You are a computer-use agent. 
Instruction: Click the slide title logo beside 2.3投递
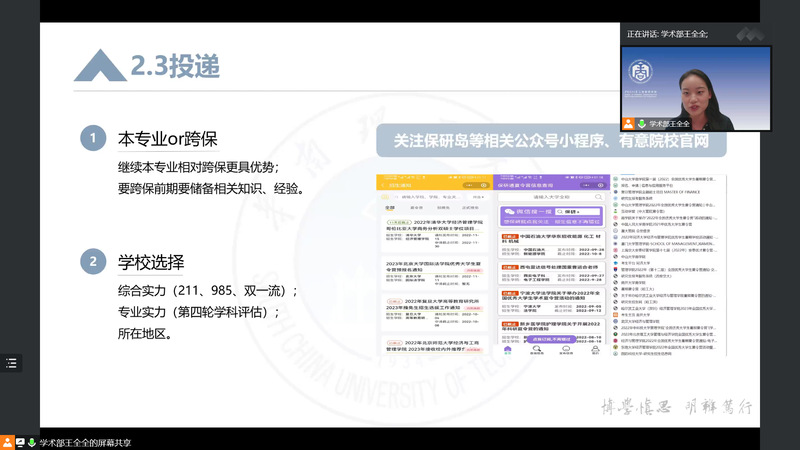point(99,66)
